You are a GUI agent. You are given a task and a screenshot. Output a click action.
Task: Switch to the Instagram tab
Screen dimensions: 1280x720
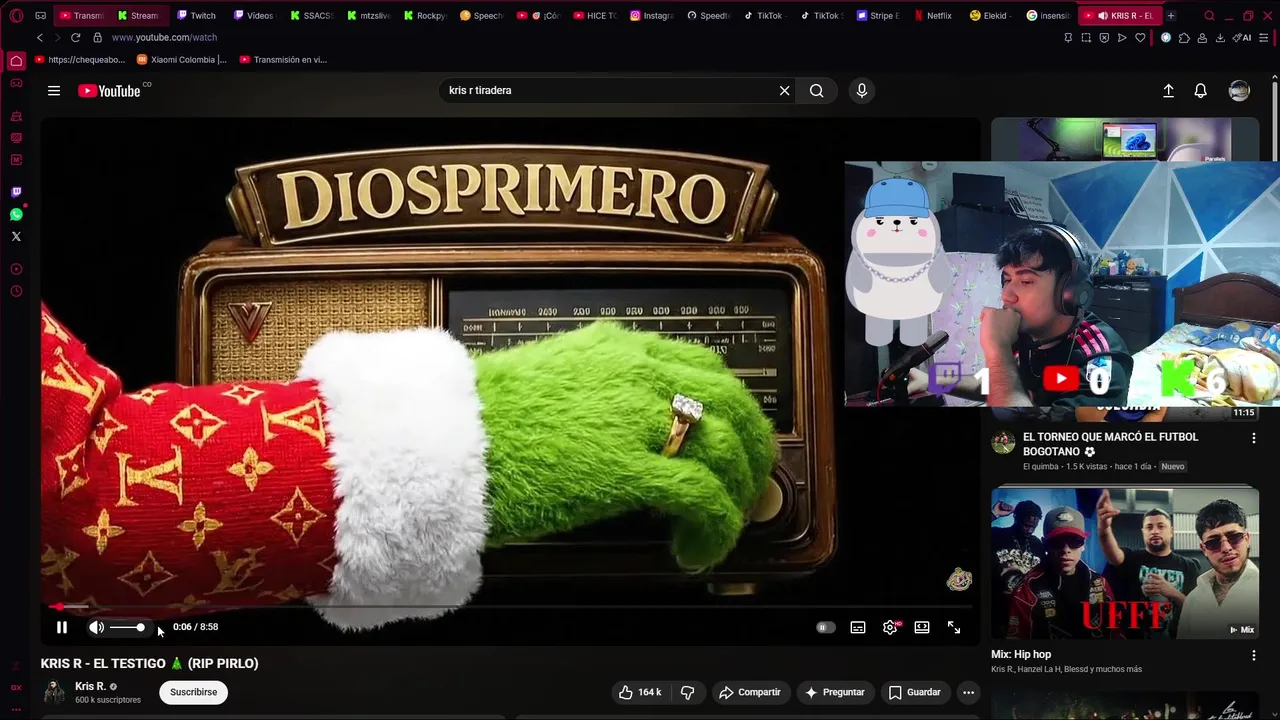(x=651, y=15)
